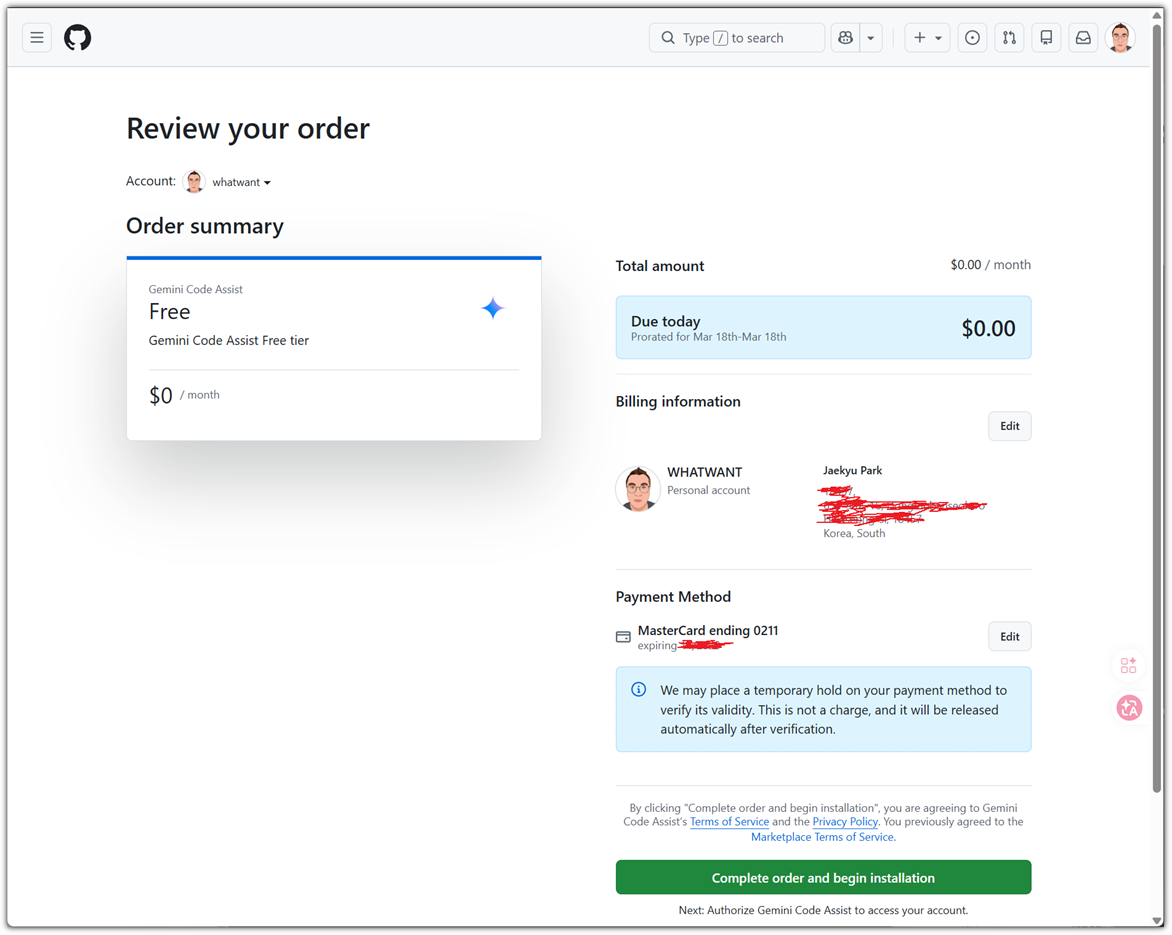This screenshot has width=1172, height=935.
Task: Edit the Payment Method
Action: point(1010,637)
